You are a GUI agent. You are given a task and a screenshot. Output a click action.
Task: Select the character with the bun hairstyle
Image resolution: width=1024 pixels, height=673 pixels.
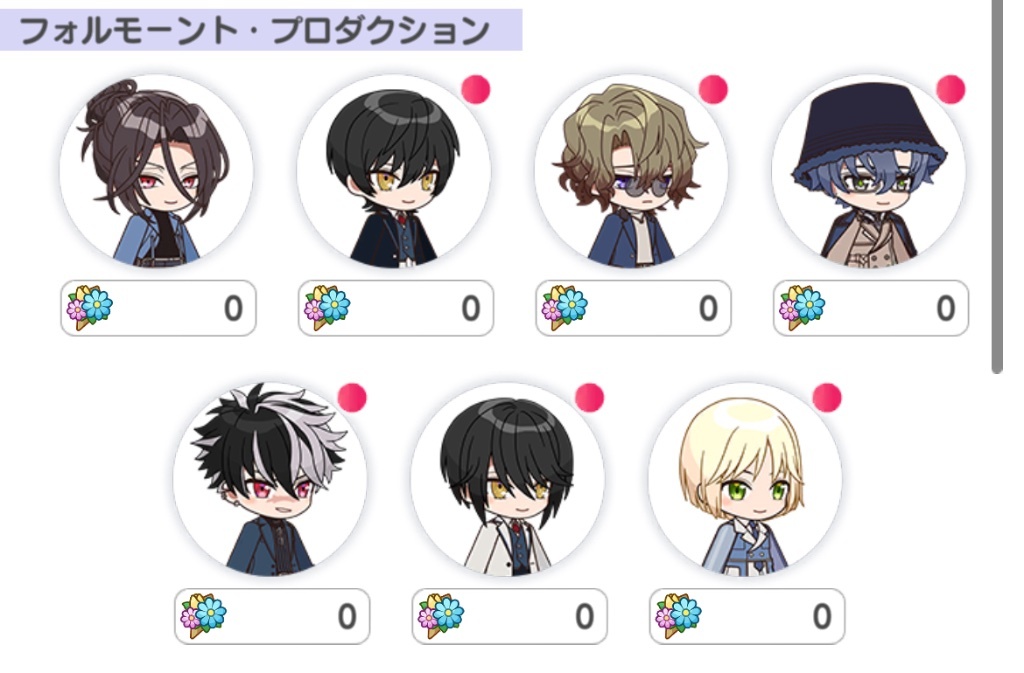(x=157, y=171)
